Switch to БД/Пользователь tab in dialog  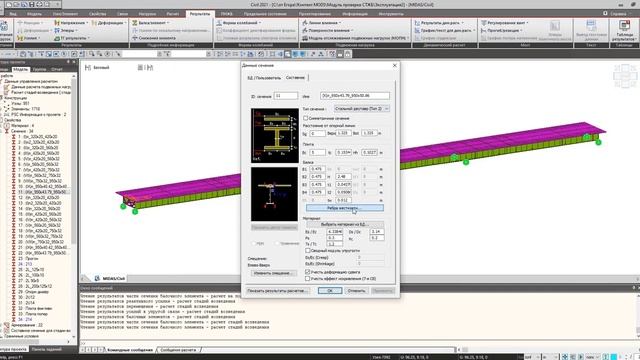tap(264, 78)
